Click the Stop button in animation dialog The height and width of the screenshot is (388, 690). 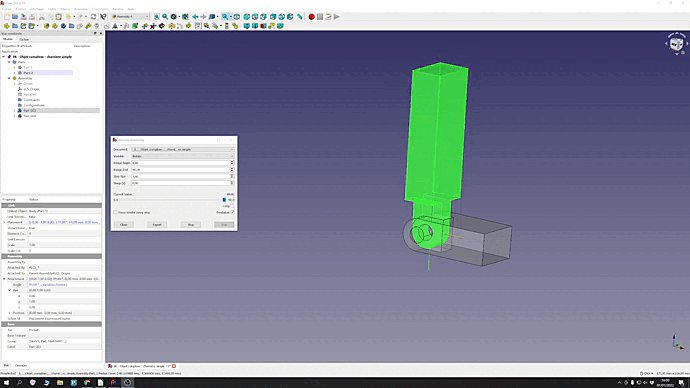click(x=191, y=225)
